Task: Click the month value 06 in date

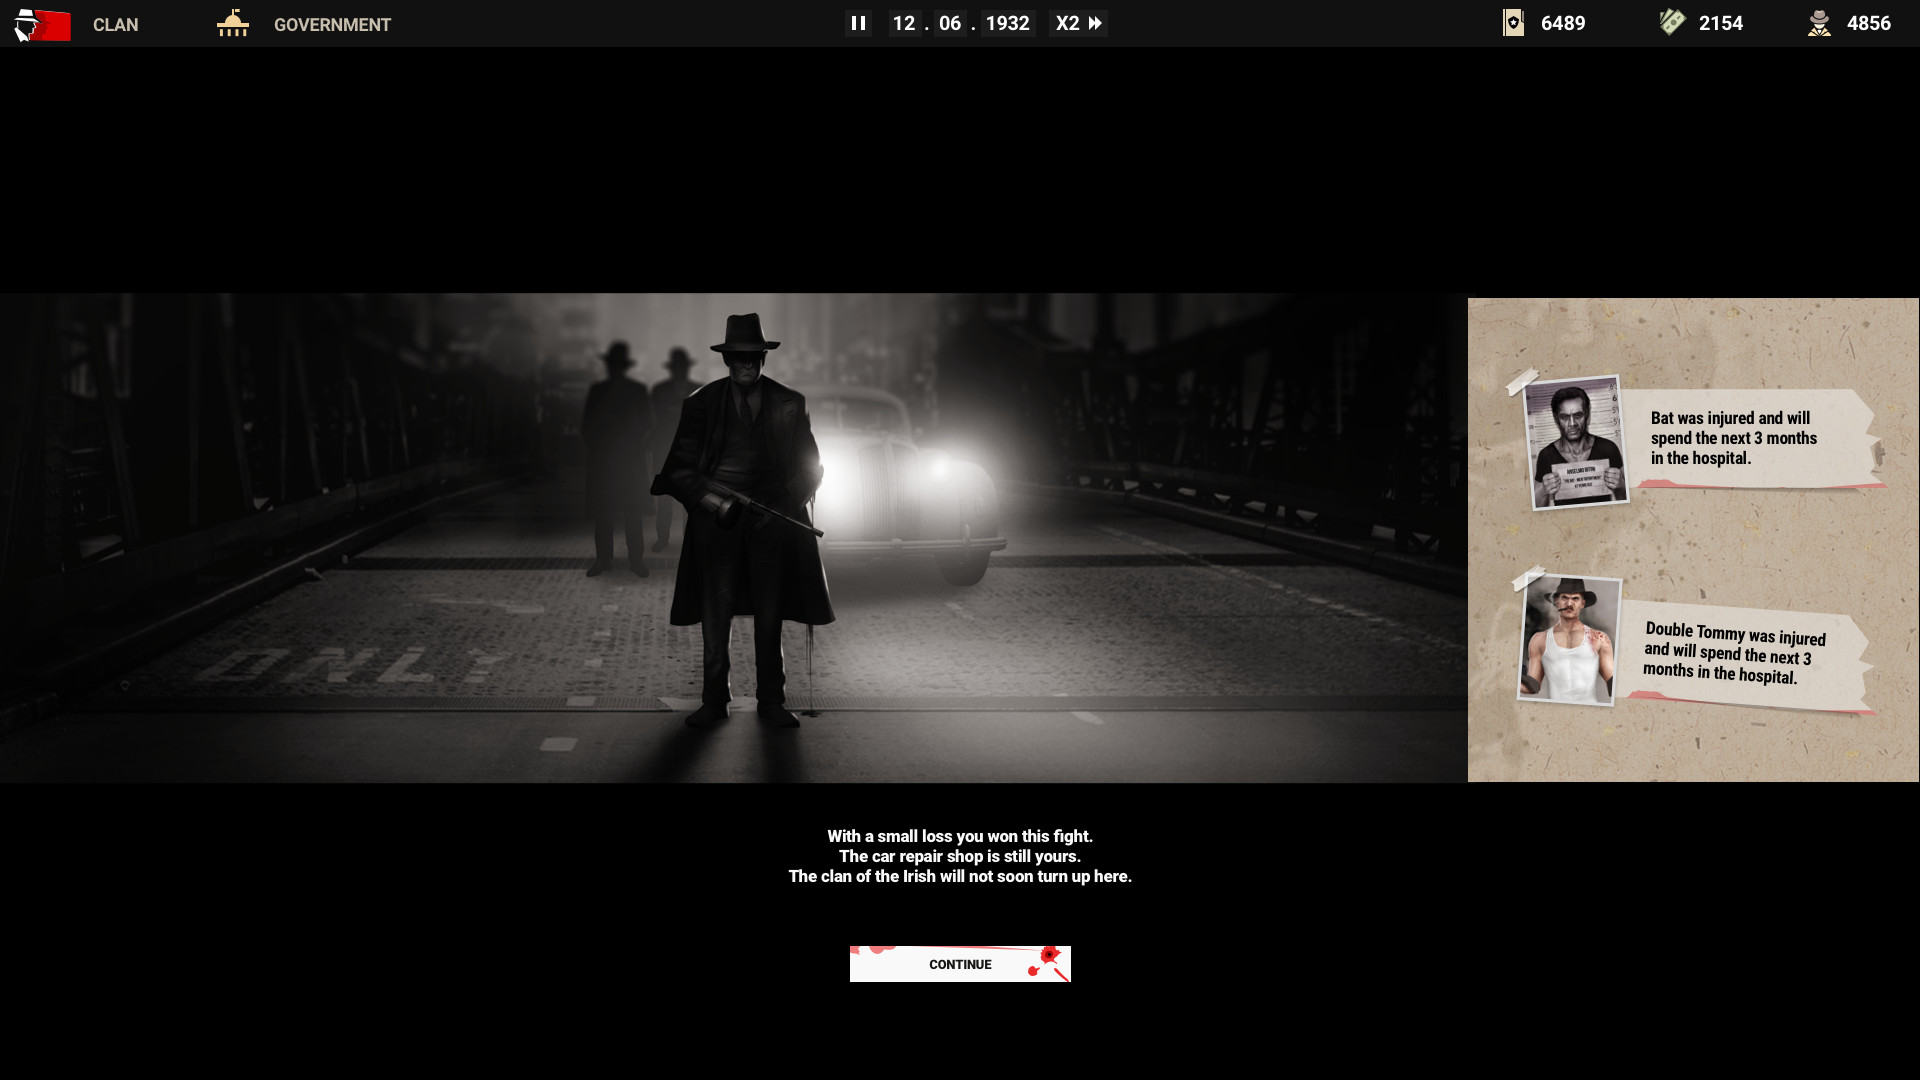Action: click(949, 23)
